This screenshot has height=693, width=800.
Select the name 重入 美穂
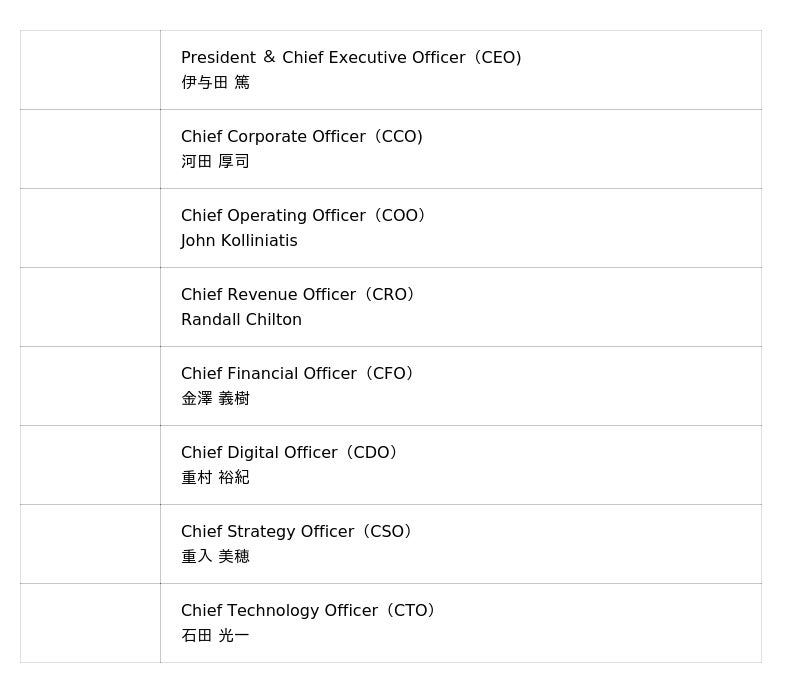[215, 557]
